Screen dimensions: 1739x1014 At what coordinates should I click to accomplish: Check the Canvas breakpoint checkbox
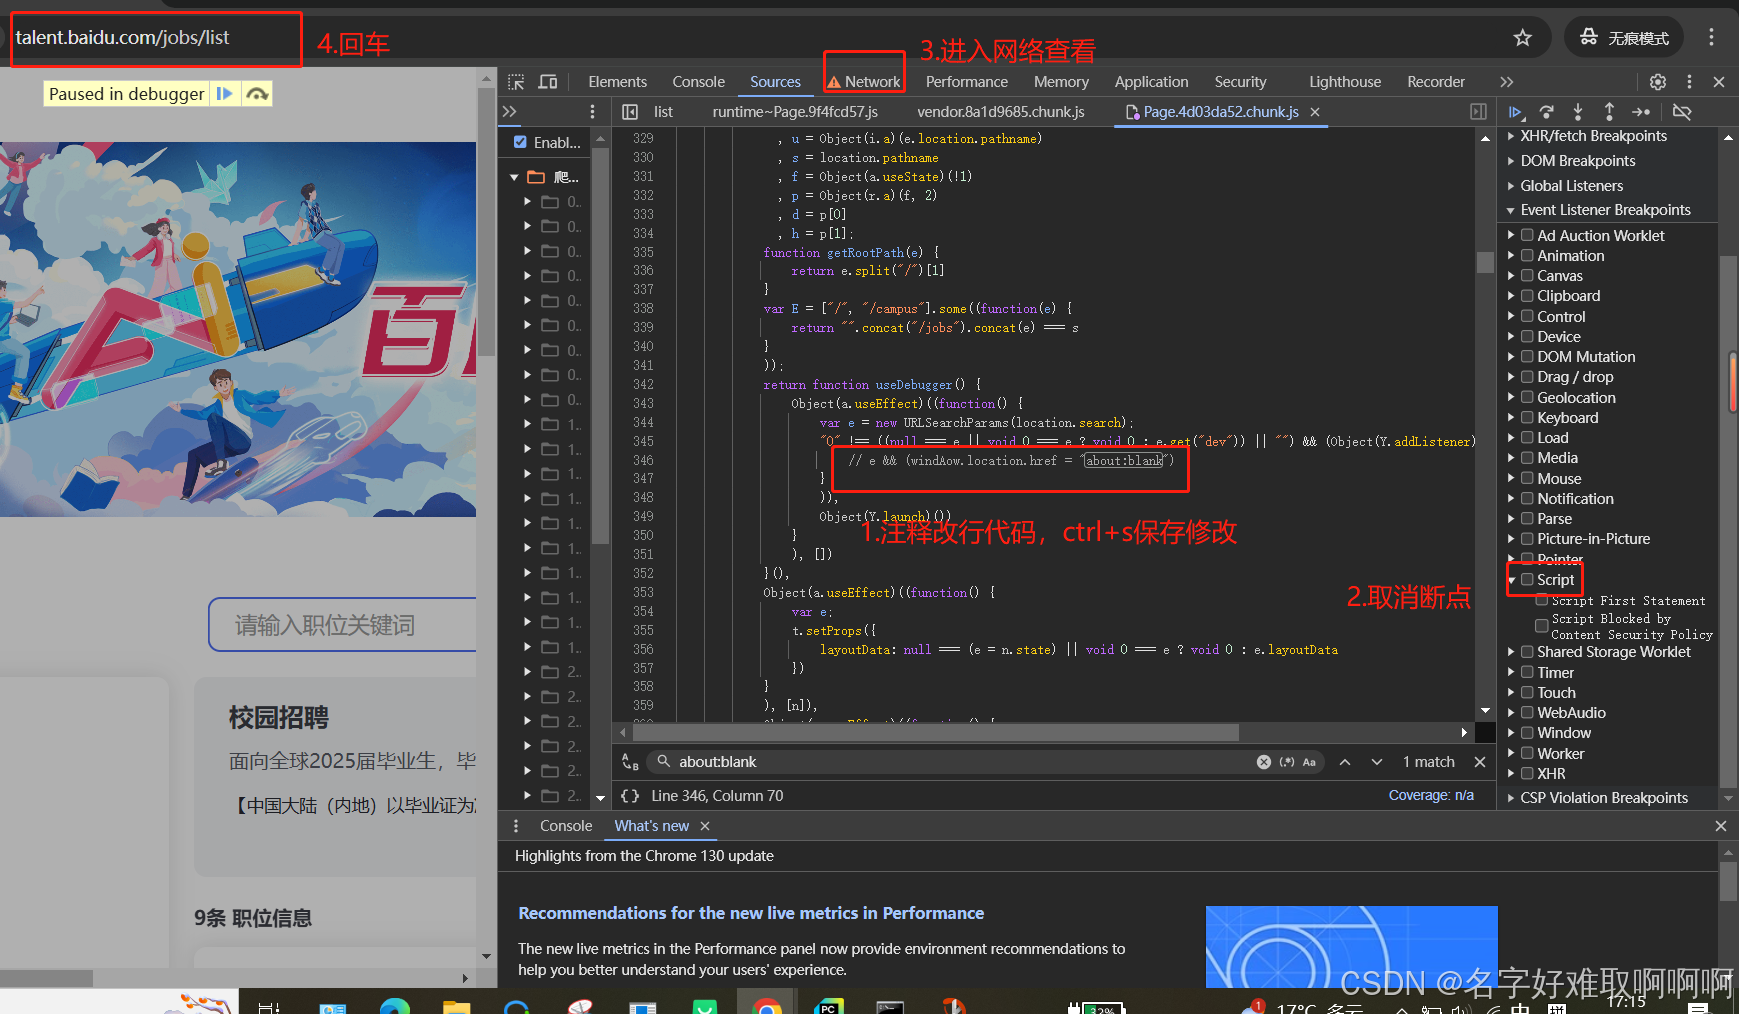pyautogui.click(x=1527, y=276)
